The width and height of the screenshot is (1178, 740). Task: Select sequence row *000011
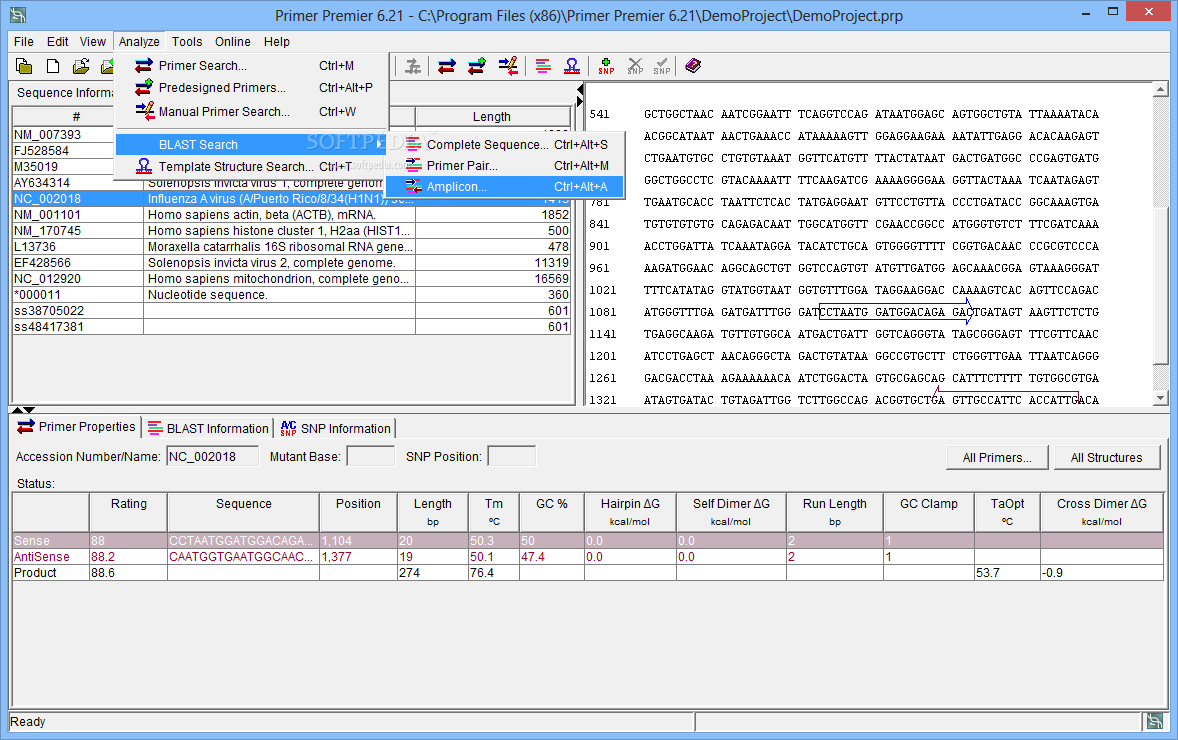291,294
